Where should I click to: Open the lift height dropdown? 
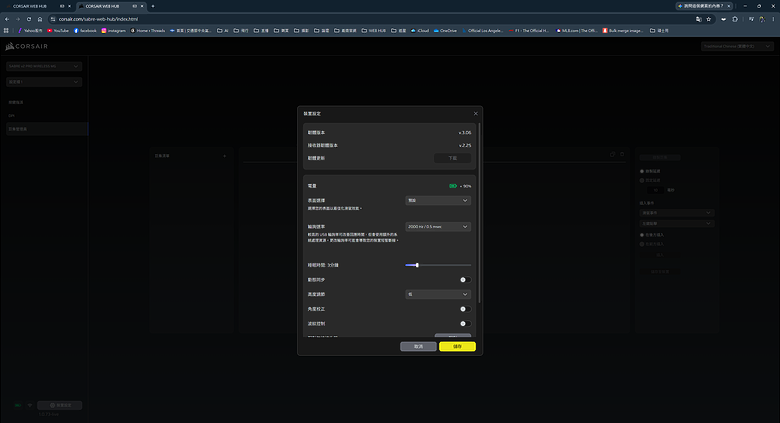pos(438,294)
